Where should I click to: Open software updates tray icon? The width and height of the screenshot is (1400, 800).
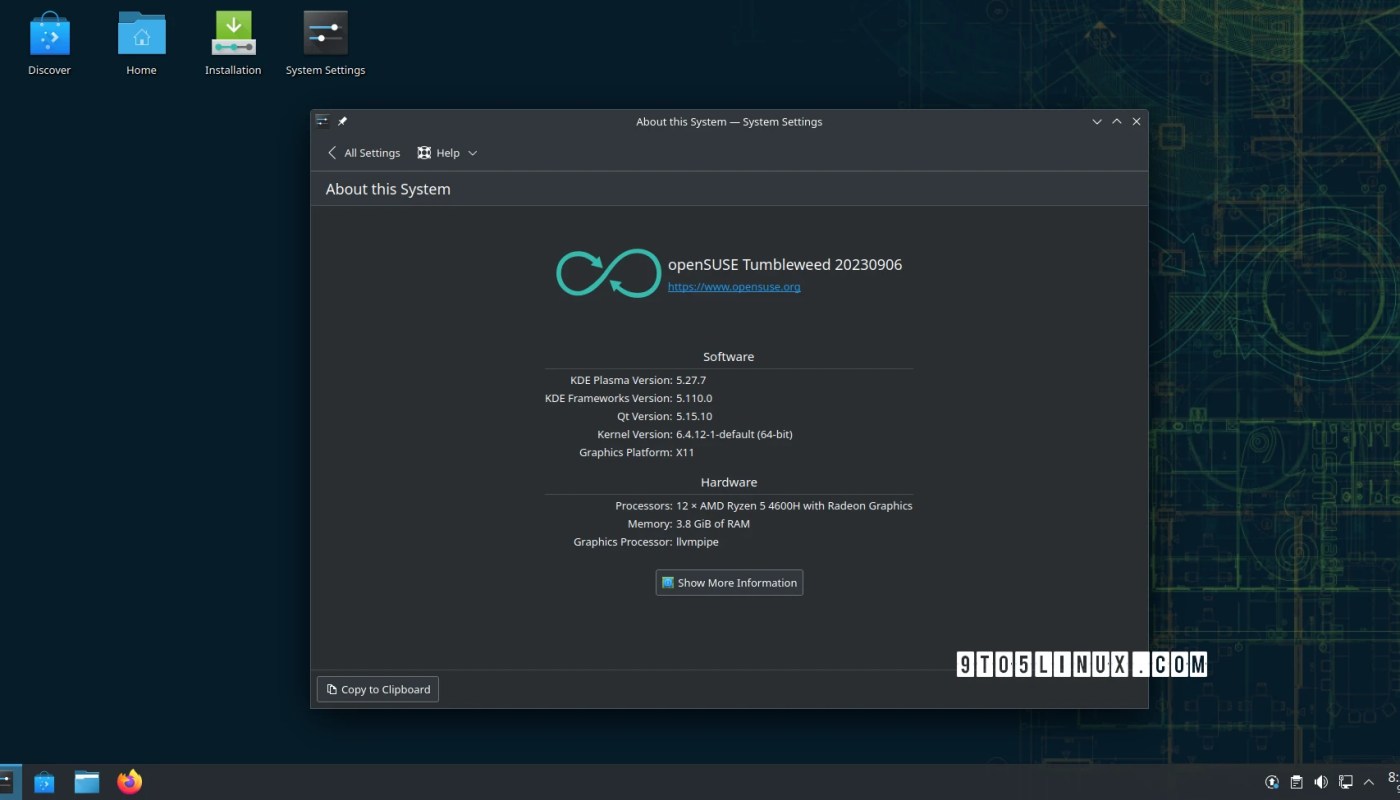(x=1272, y=782)
